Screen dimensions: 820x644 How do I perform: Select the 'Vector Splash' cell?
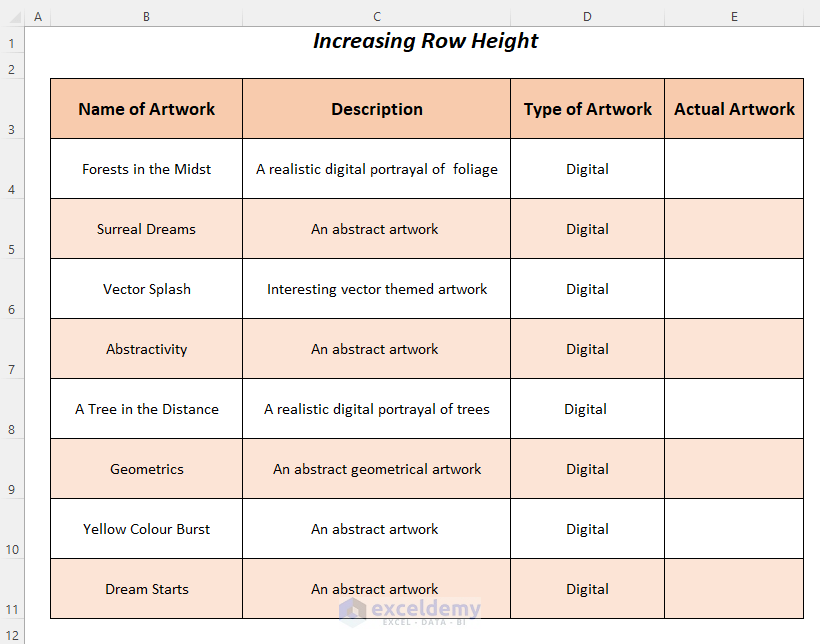[146, 288]
